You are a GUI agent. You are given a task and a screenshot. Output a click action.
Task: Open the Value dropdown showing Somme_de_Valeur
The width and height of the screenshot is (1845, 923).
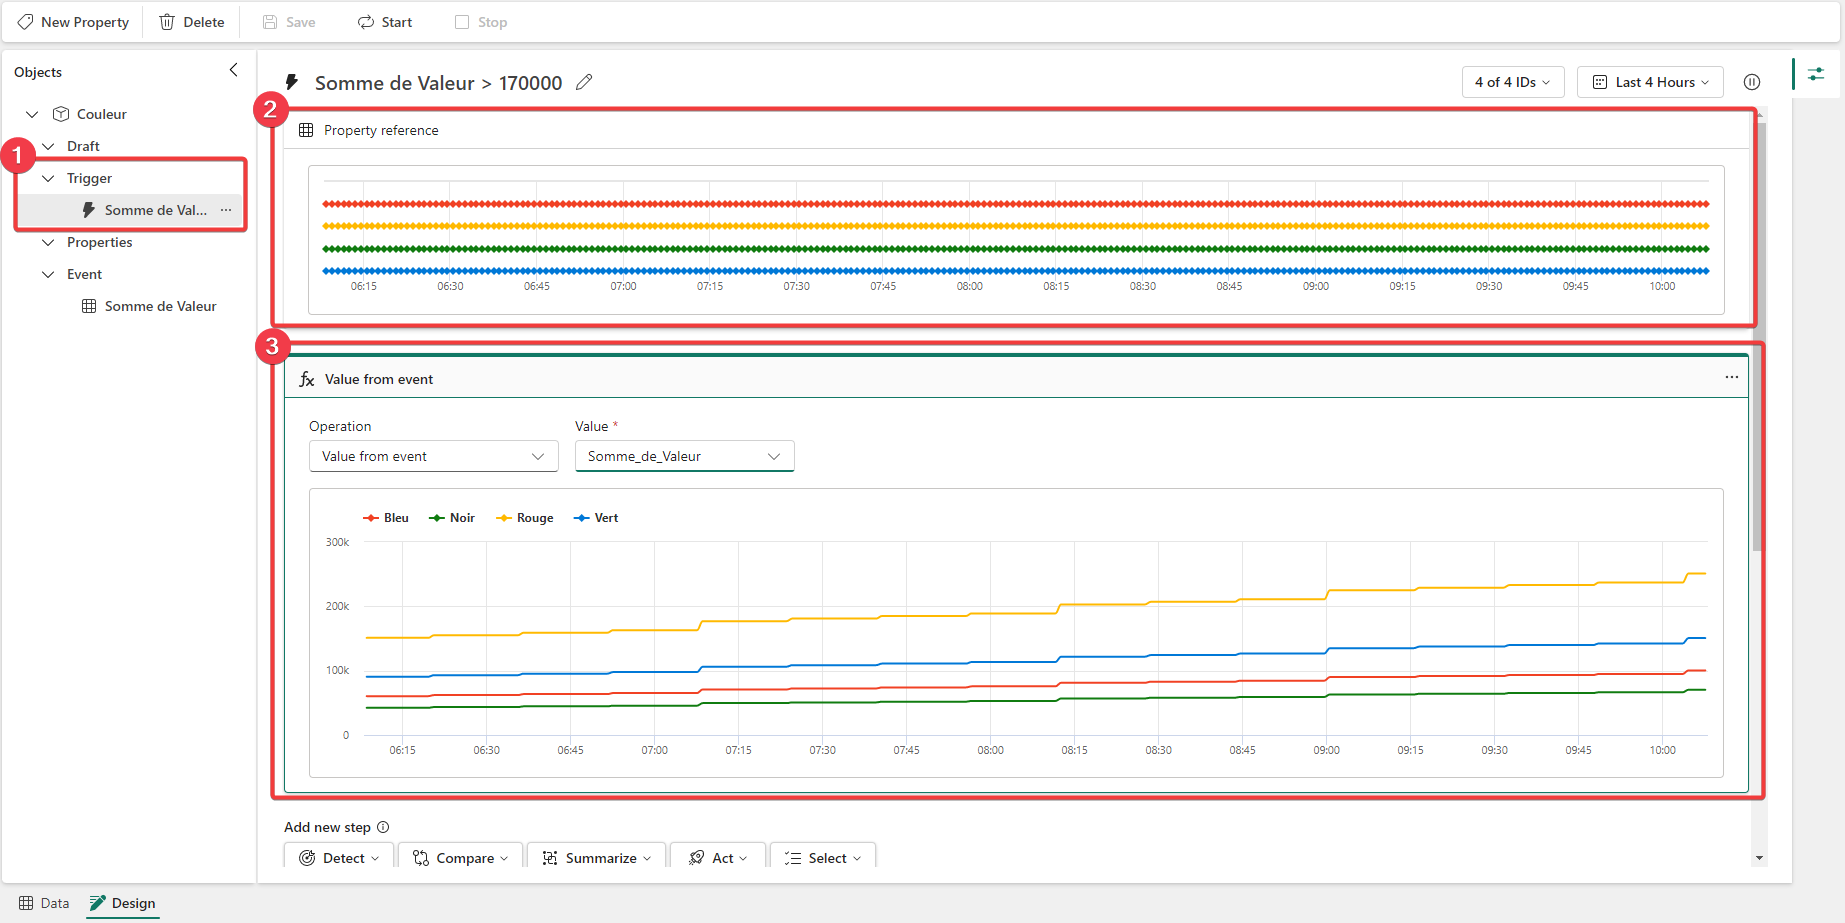(x=684, y=456)
